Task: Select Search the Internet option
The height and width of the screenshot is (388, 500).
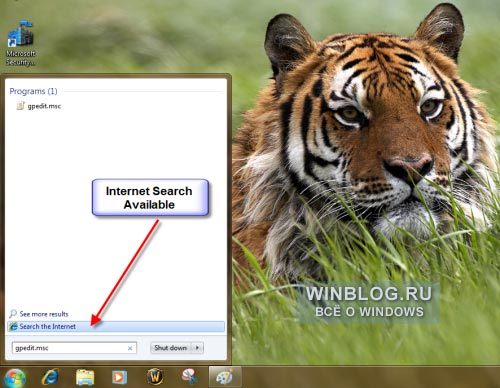Action: coord(116,326)
